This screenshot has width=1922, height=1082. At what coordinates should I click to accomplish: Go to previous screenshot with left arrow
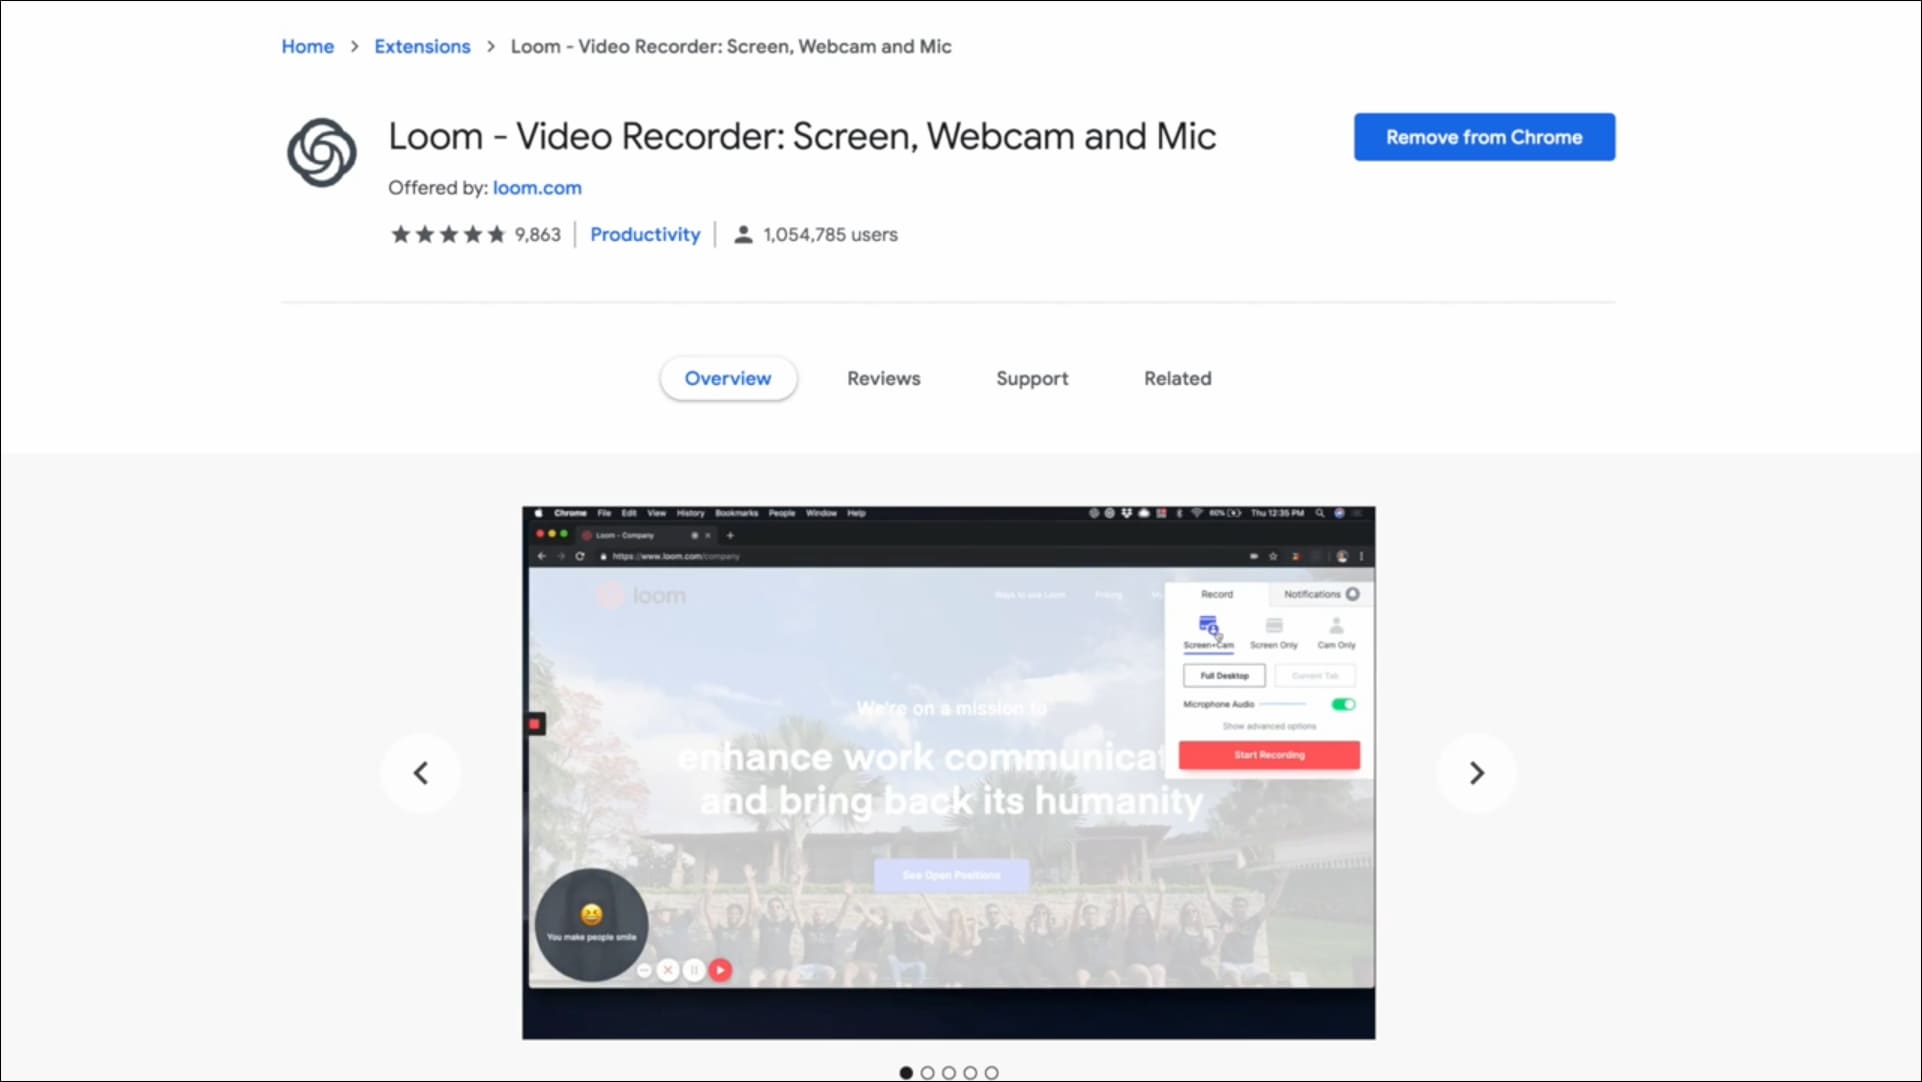click(421, 773)
